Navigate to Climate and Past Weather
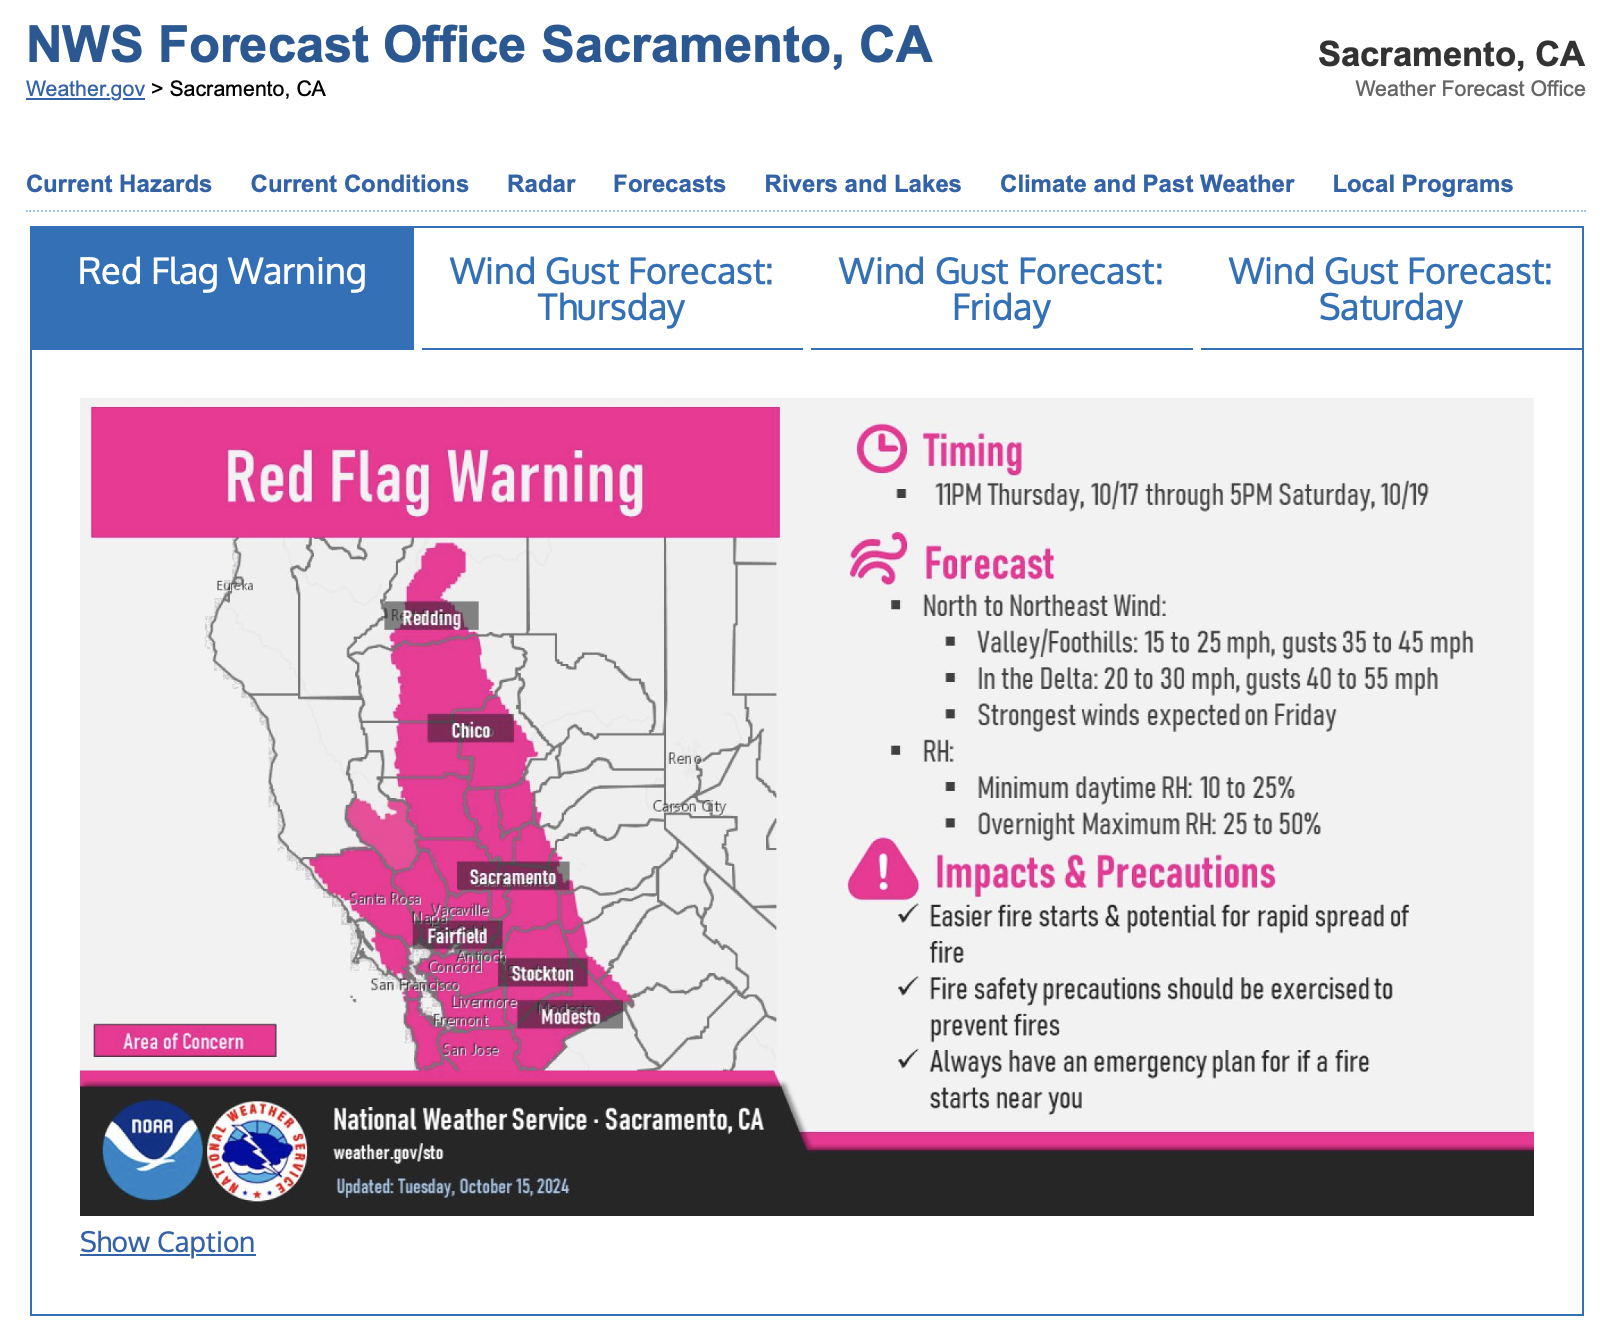The height and width of the screenshot is (1338, 1608). (1147, 183)
